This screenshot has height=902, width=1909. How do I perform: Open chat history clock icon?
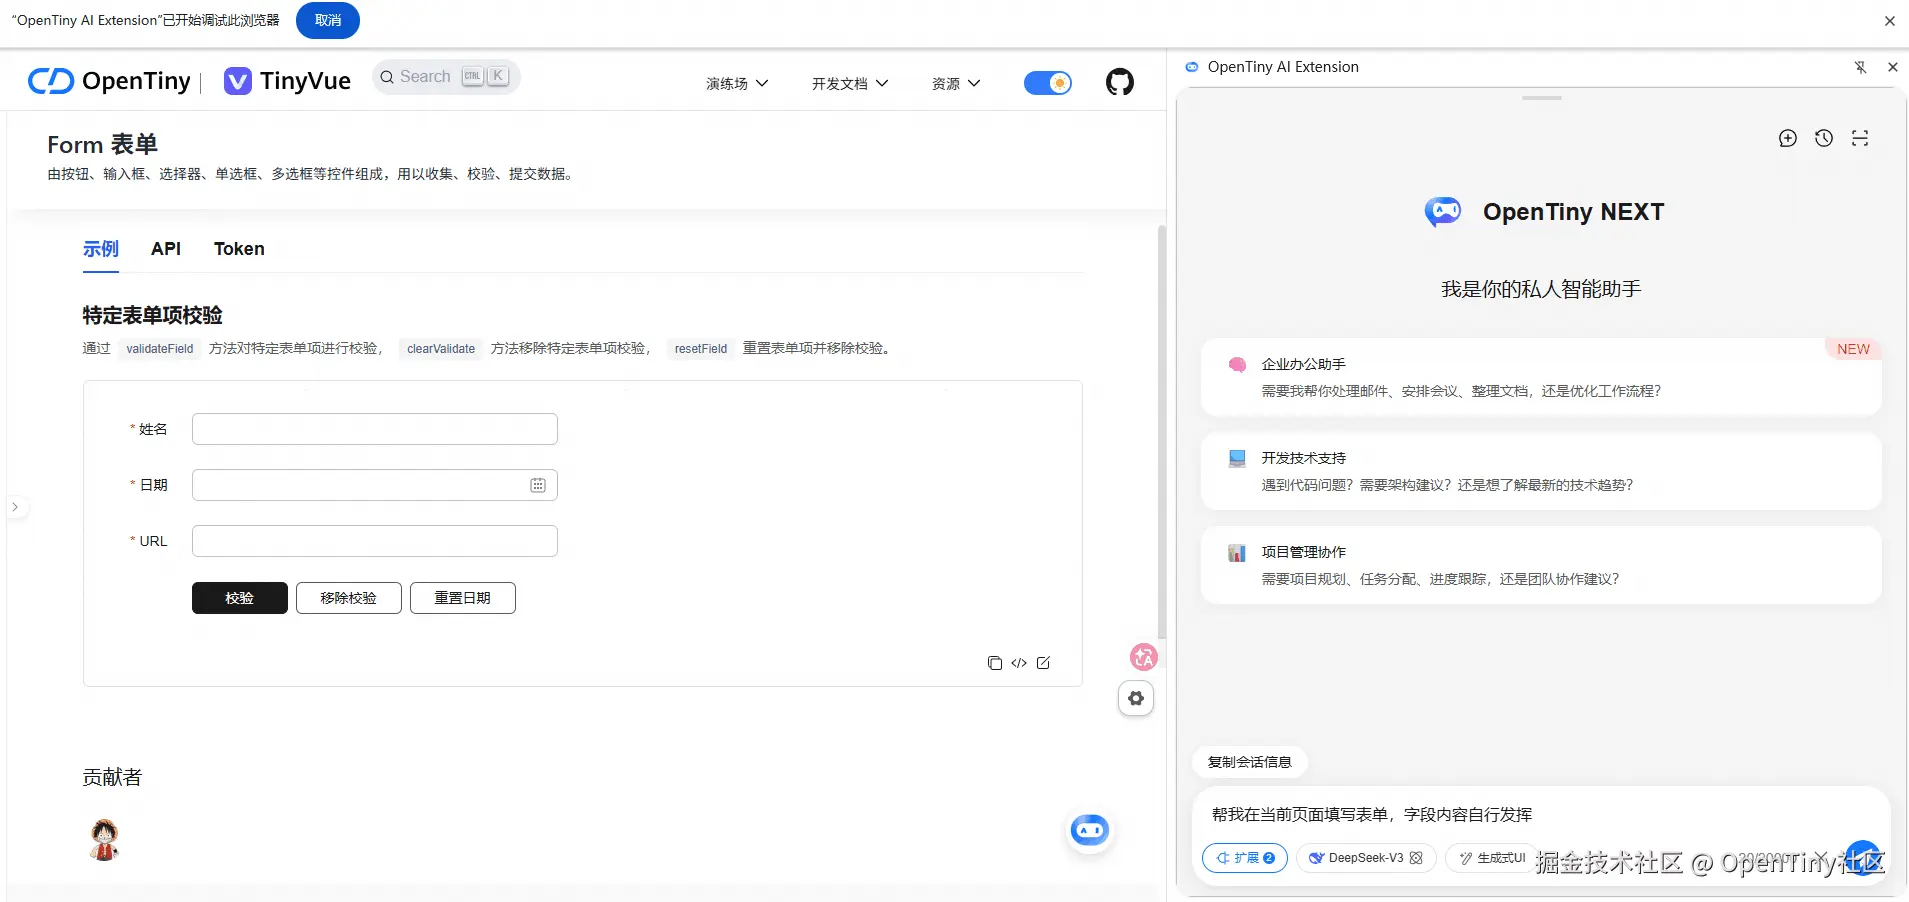point(1824,139)
